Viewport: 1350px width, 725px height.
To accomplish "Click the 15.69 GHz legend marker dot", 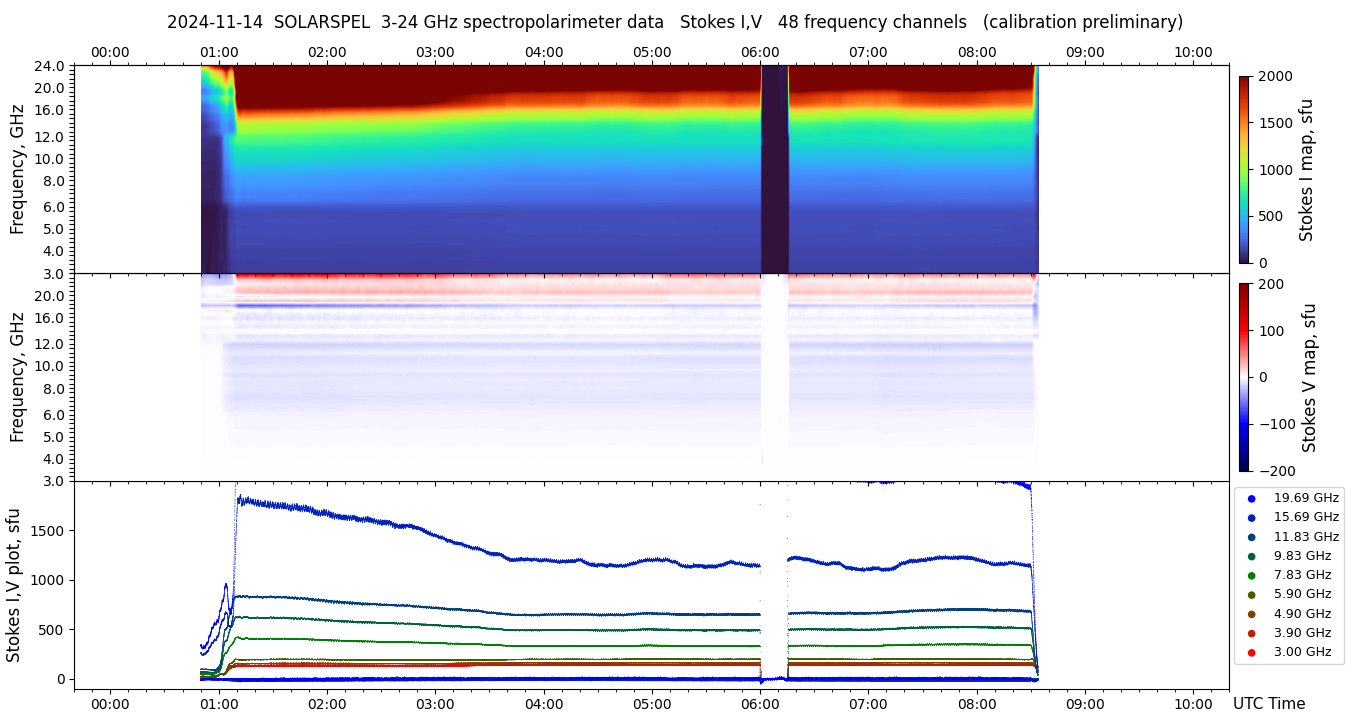I will tap(1251, 517).
